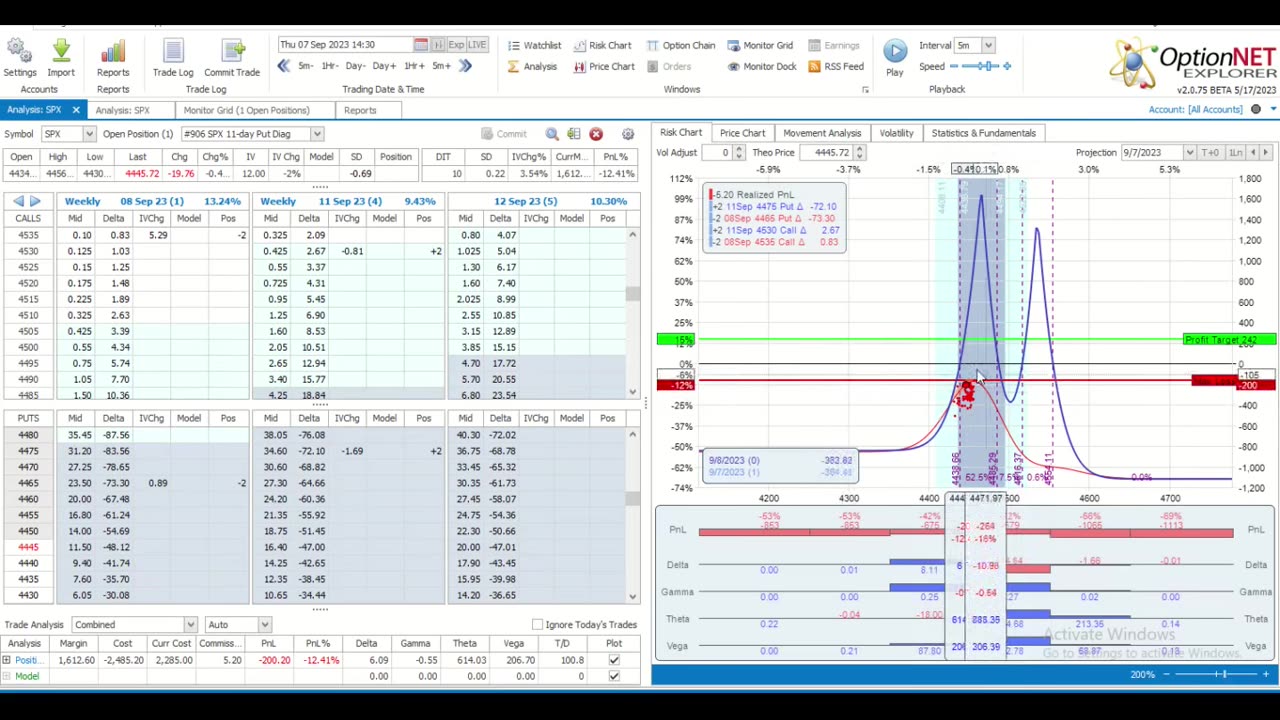Viewport: 1280px width, 720px height.
Task: Click the 1Hr- time step button
Action: tap(330, 66)
